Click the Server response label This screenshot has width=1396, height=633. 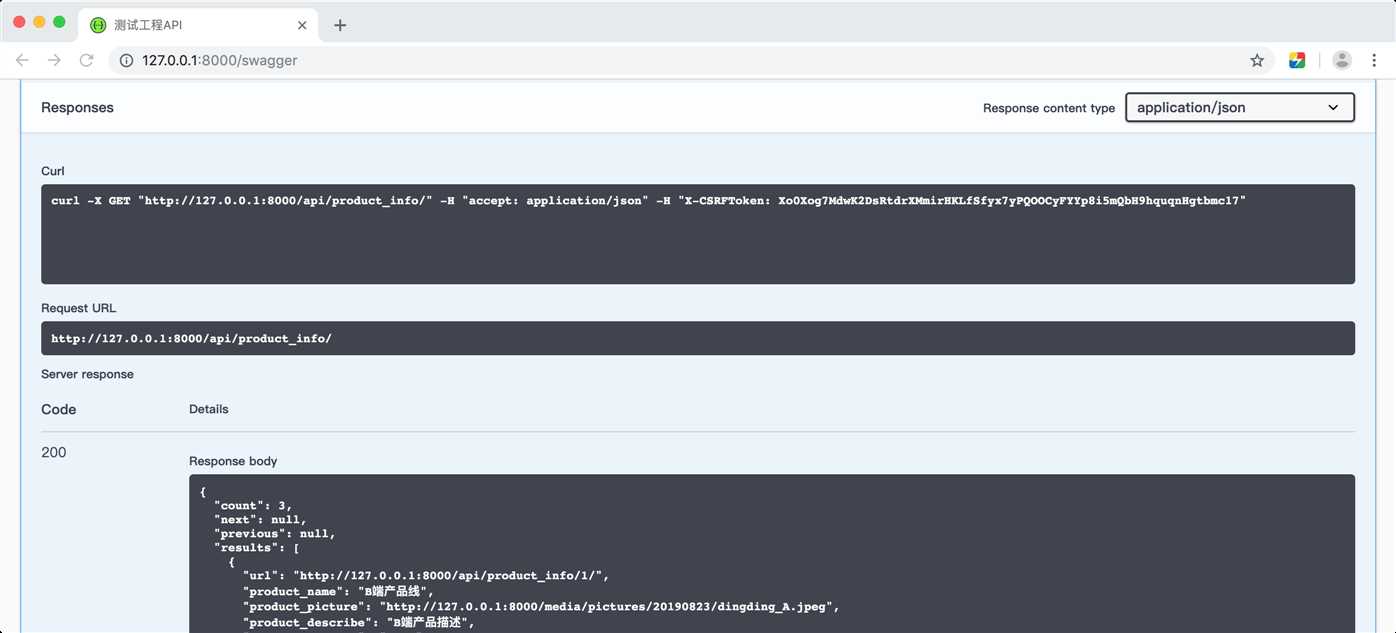point(87,374)
